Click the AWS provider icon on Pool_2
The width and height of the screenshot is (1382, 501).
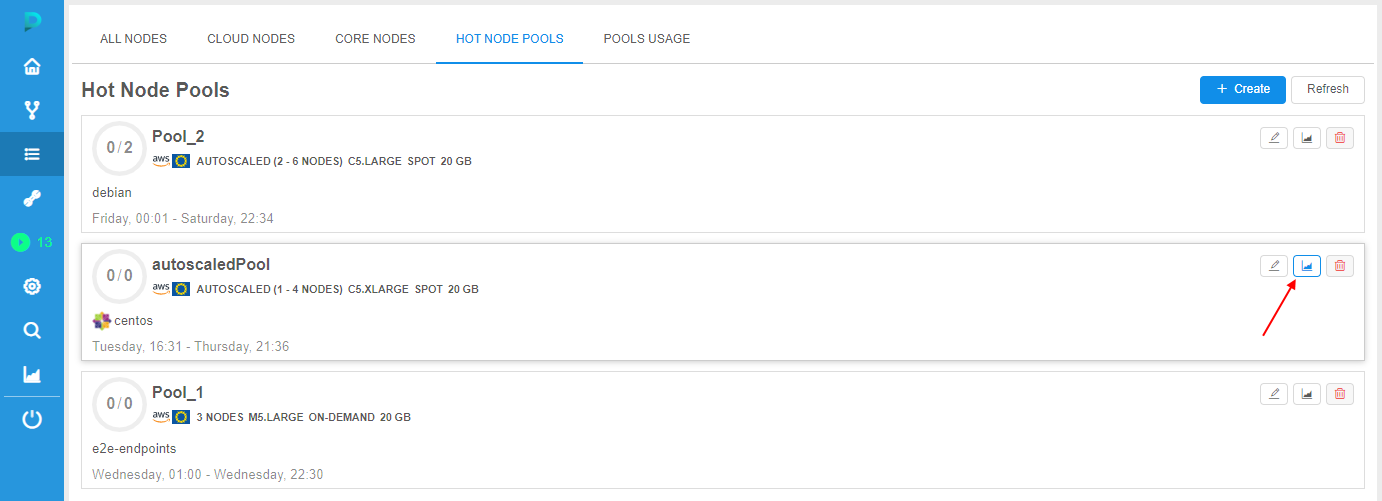(160, 160)
